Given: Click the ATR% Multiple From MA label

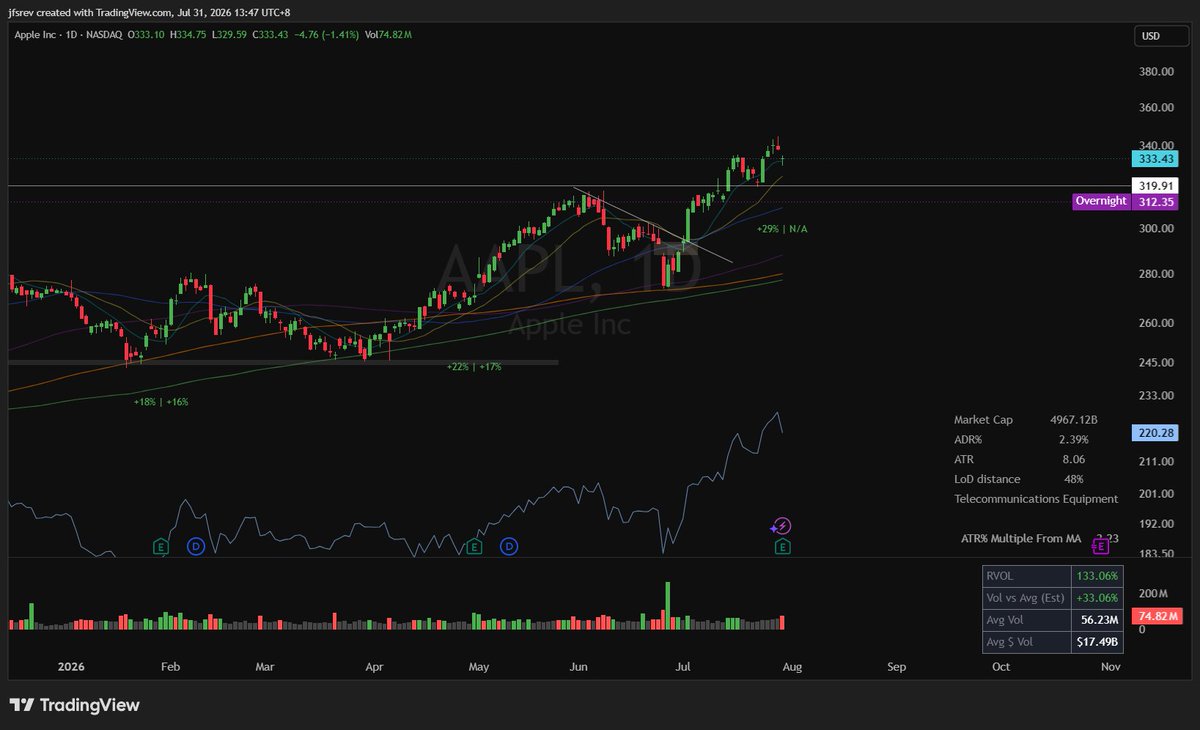Looking at the screenshot, I should [1021, 538].
